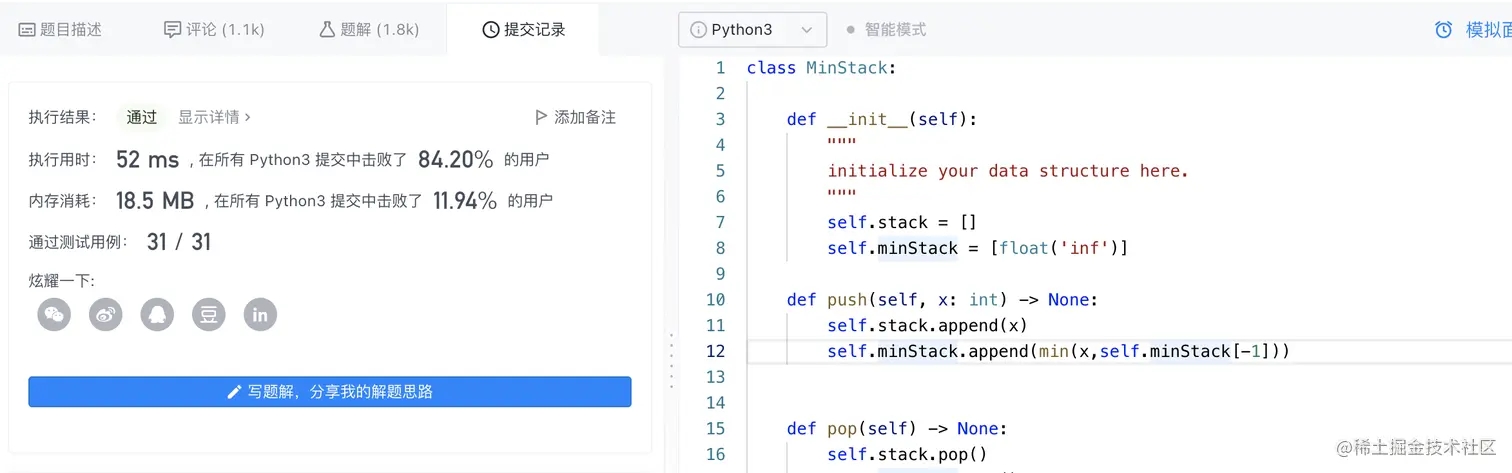The height and width of the screenshot is (473, 1512).
Task: Select the 提交记录 tab
Action: coord(523,30)
